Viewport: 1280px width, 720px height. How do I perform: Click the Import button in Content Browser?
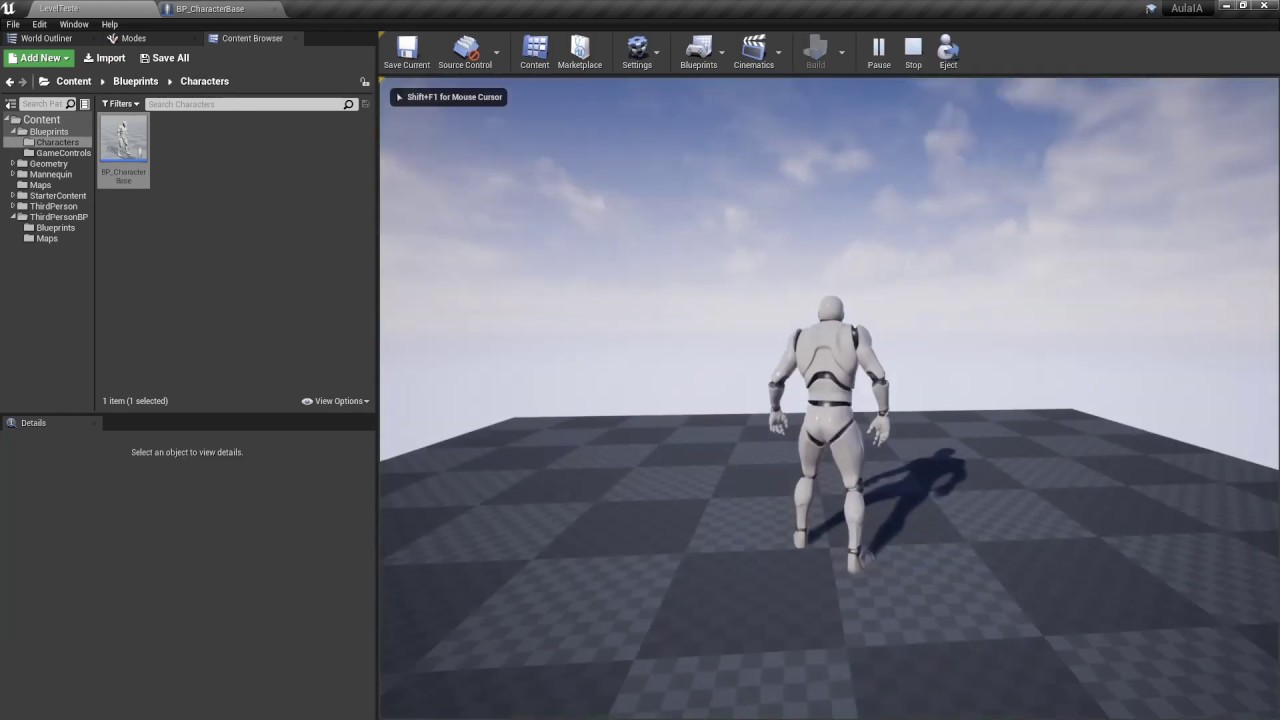(104, 58)
